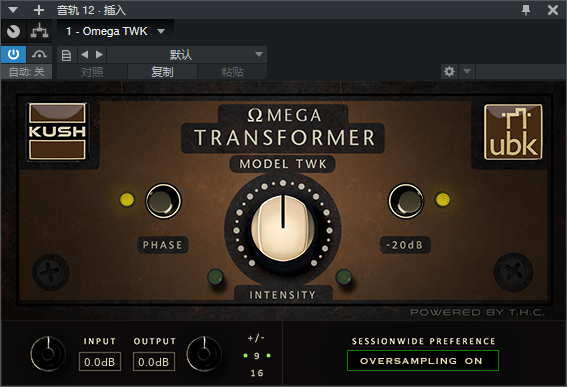The image size is (567, 387).
Task: Click the OUTPUT label text
Action: pos(155,341)
